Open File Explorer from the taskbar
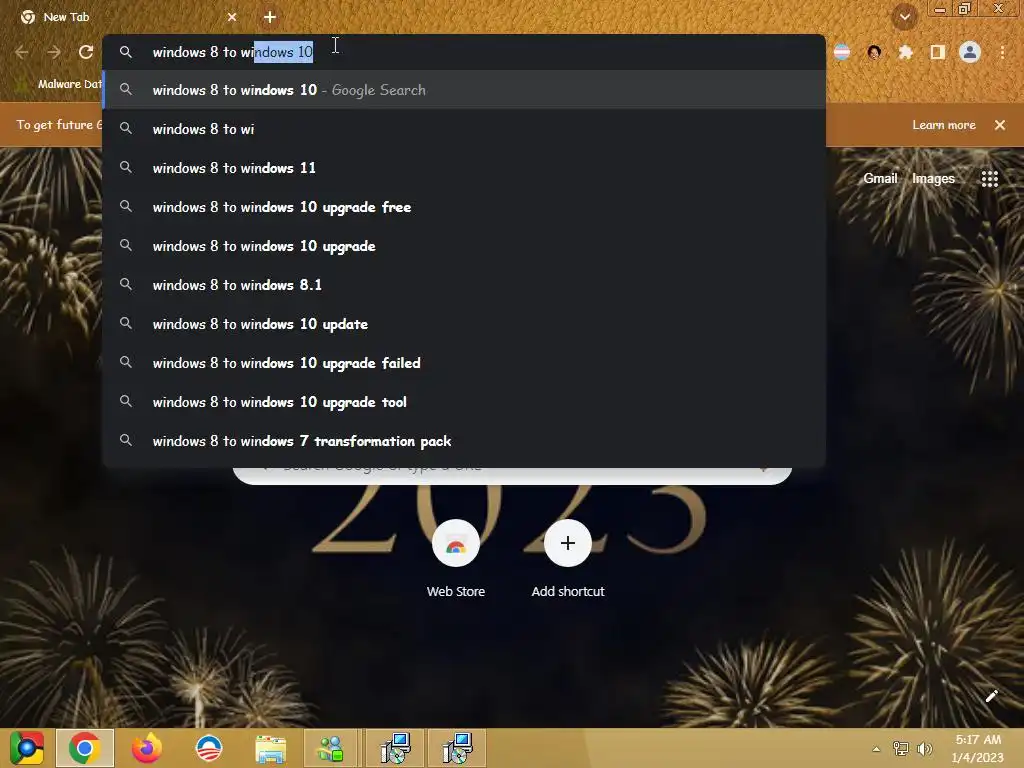1024x768 pixels. 270,748
